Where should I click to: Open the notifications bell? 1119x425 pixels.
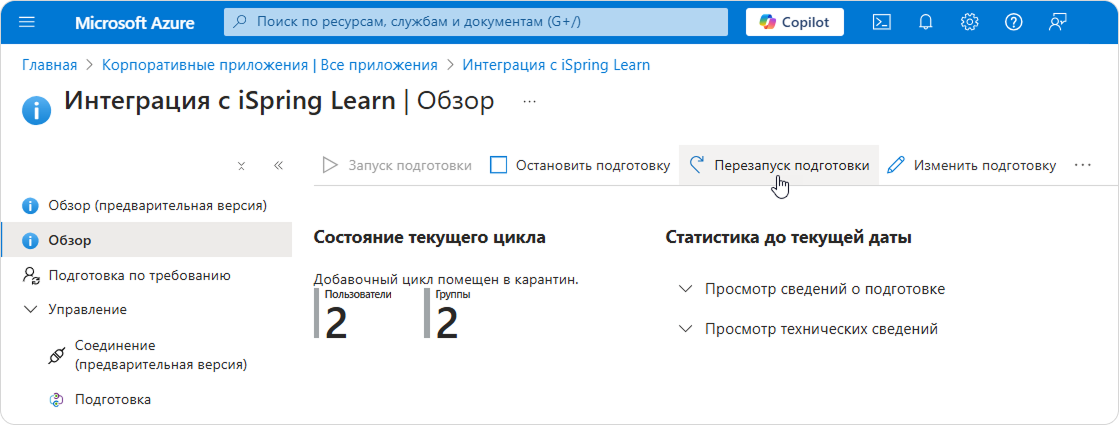coord(926,22)
